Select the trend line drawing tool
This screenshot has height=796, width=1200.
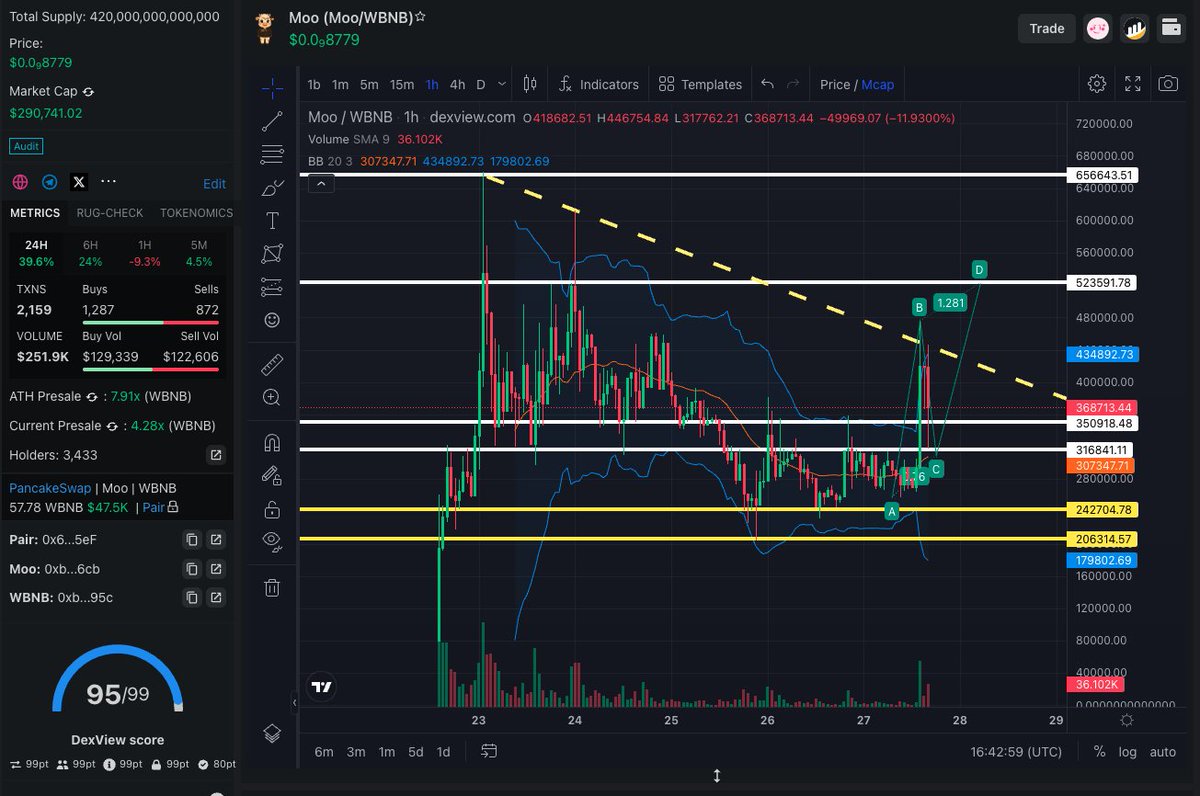(x=272, y=122)
